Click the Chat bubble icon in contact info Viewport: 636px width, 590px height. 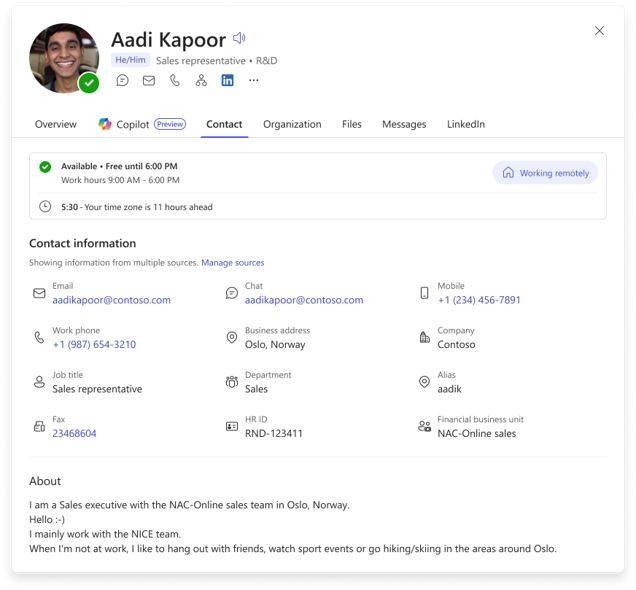(x=232, y=293)
